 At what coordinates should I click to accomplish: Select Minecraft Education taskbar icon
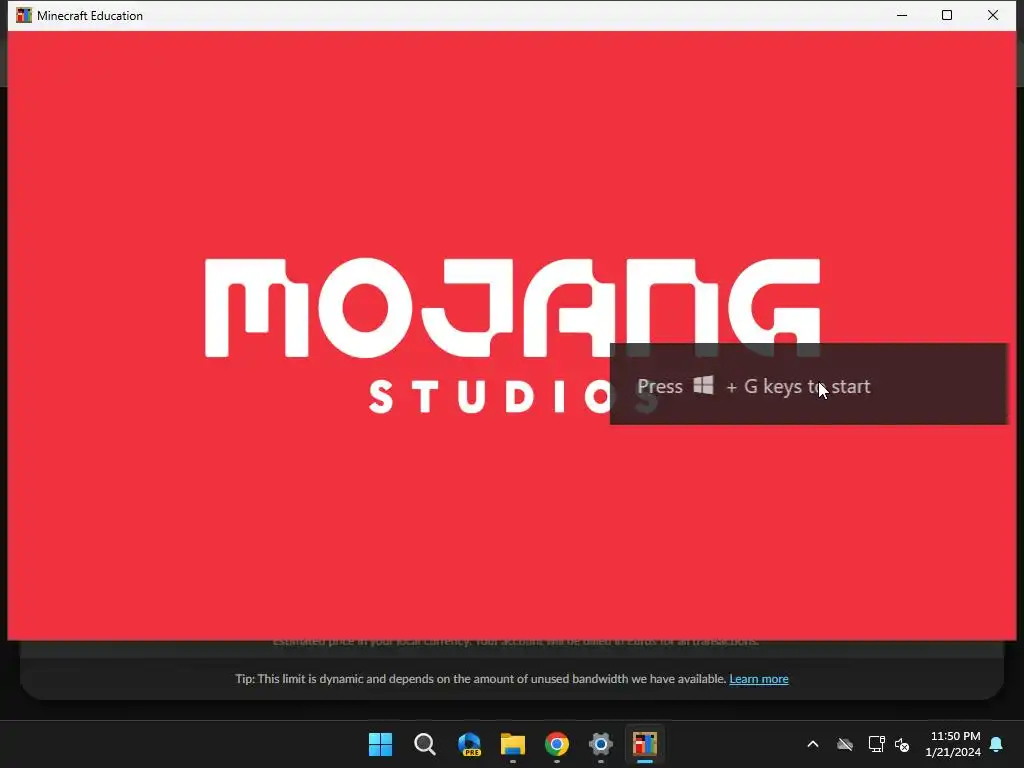[645, 744]
